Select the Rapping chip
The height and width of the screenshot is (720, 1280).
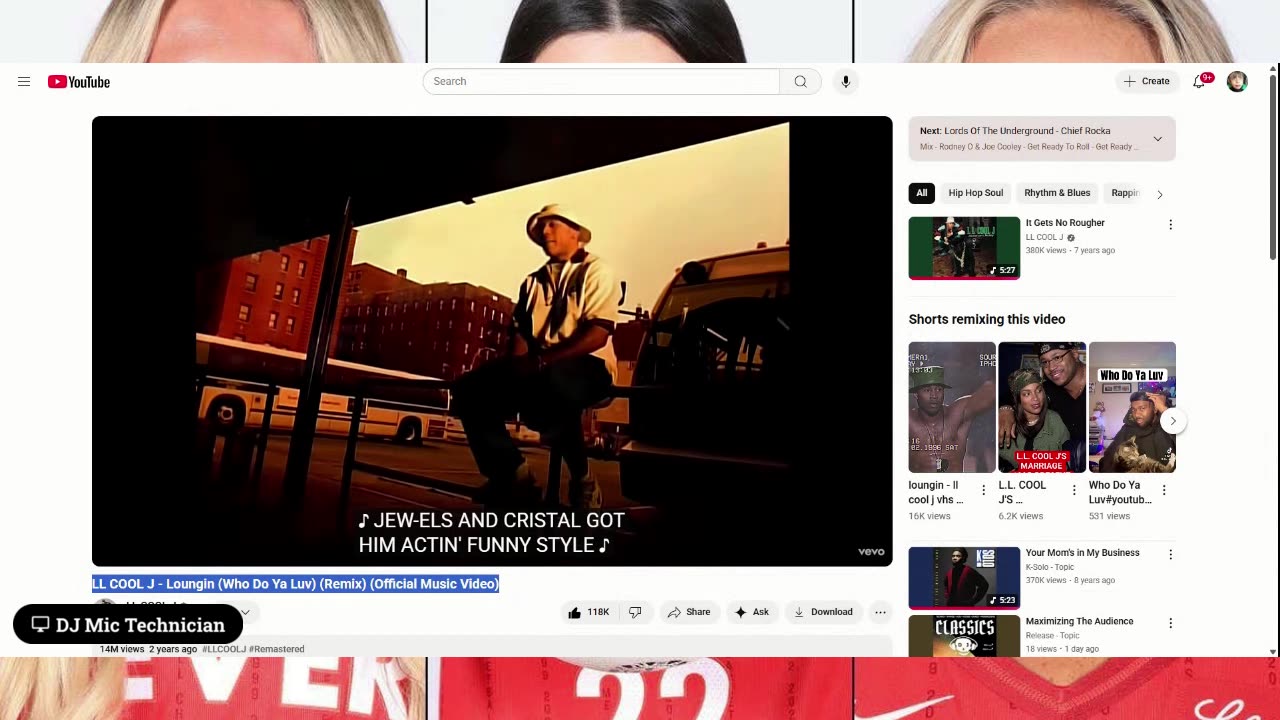point(1124,193)
